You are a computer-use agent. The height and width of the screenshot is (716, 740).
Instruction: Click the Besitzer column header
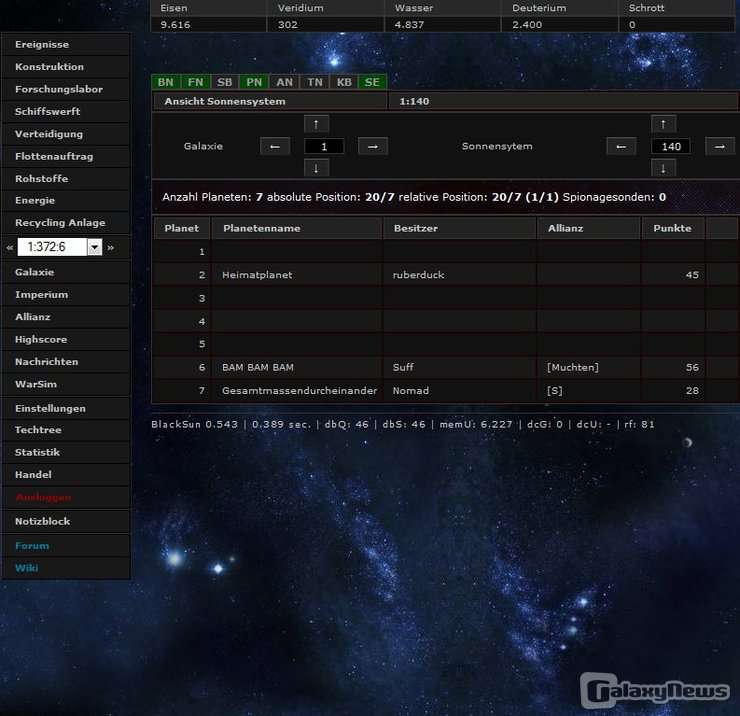(459, 228)
